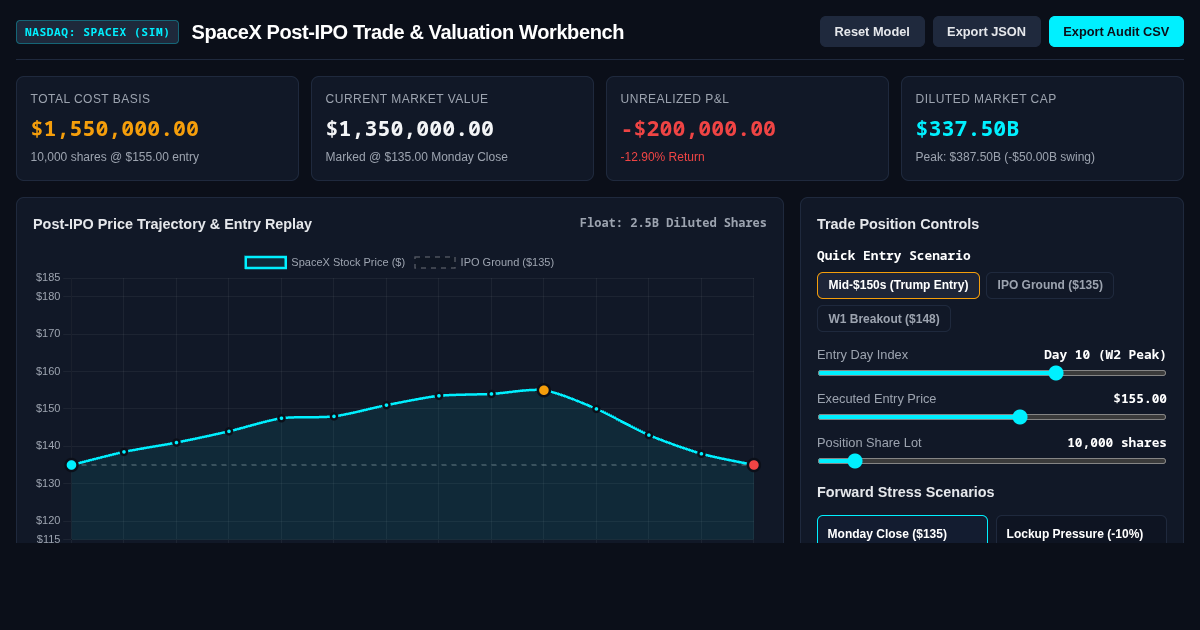Select Monday Close ($135) stress scenario
The height and width of the screenshot is (630, 1200).
coord(902,530)
